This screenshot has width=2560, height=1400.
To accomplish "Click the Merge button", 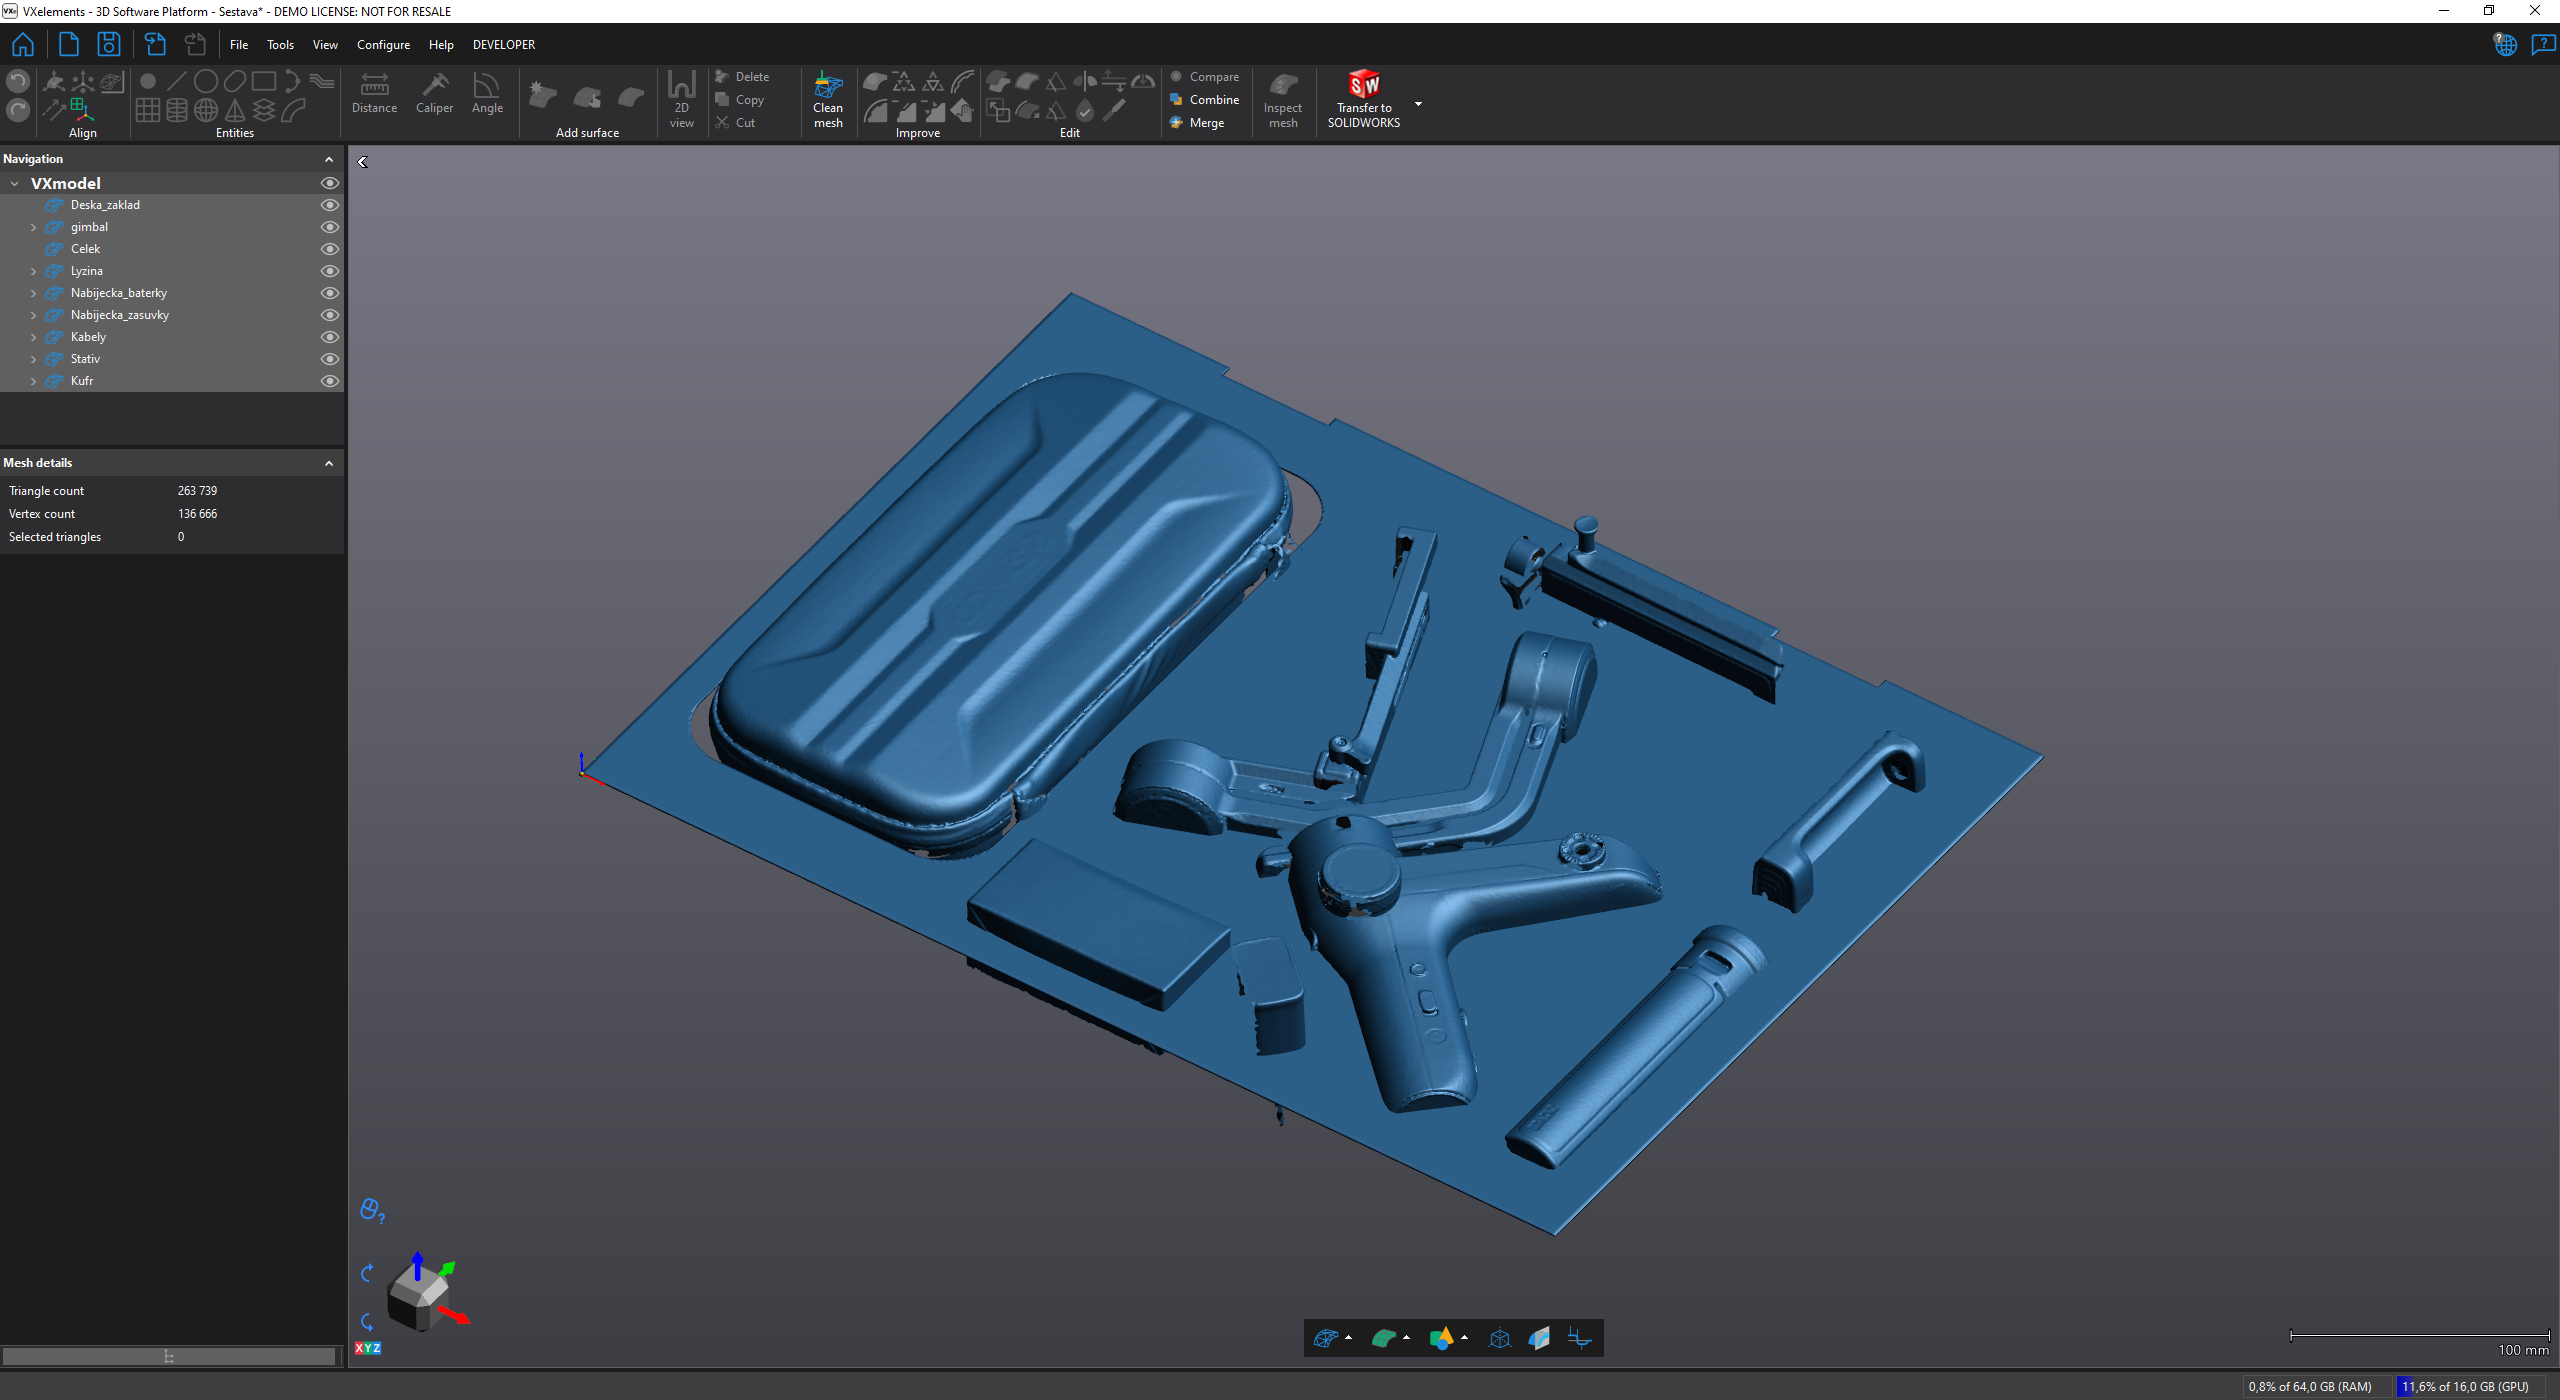I will (x=1206, y=123).
